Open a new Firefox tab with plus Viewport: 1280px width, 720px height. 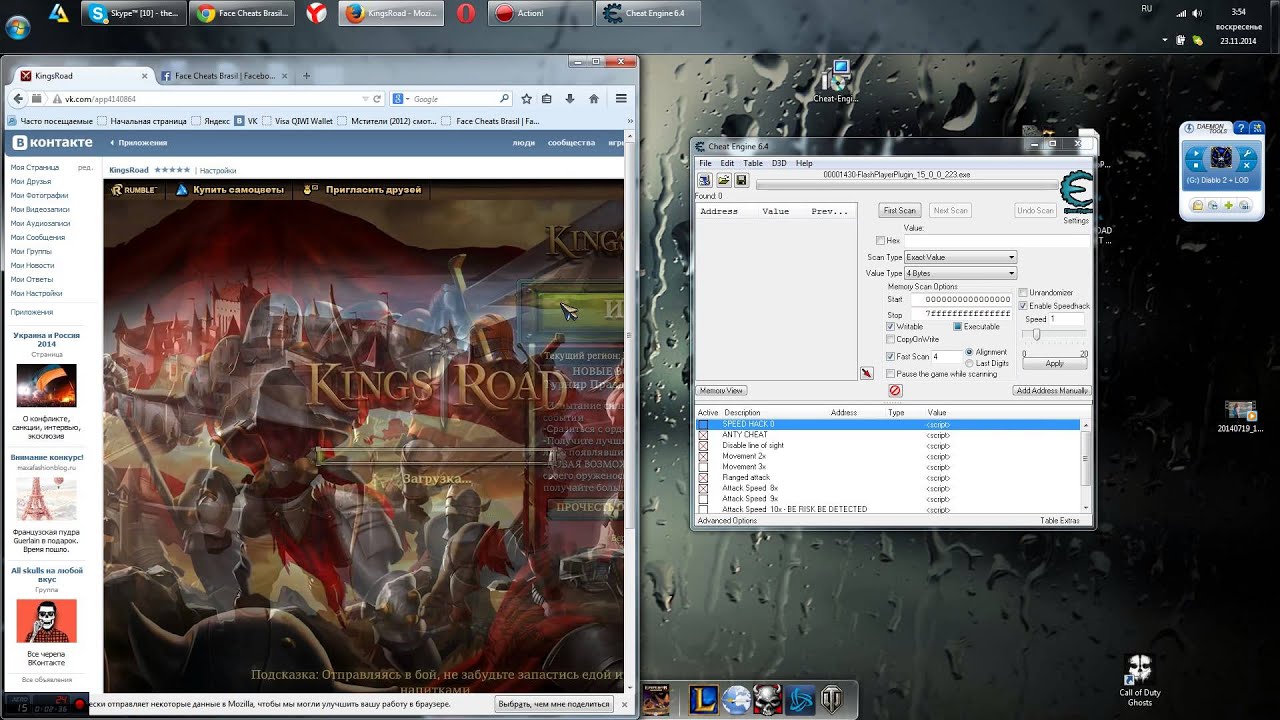tap(306, 76)
